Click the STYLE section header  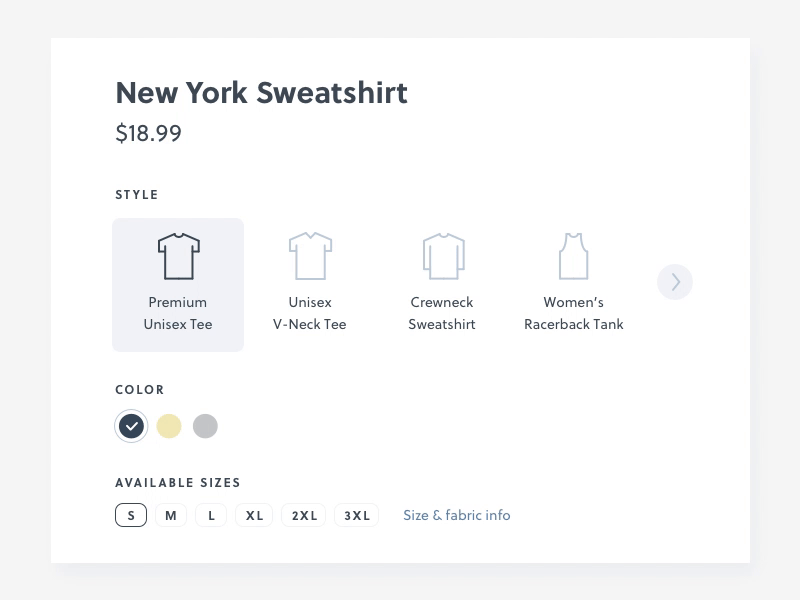click(138, 195)
